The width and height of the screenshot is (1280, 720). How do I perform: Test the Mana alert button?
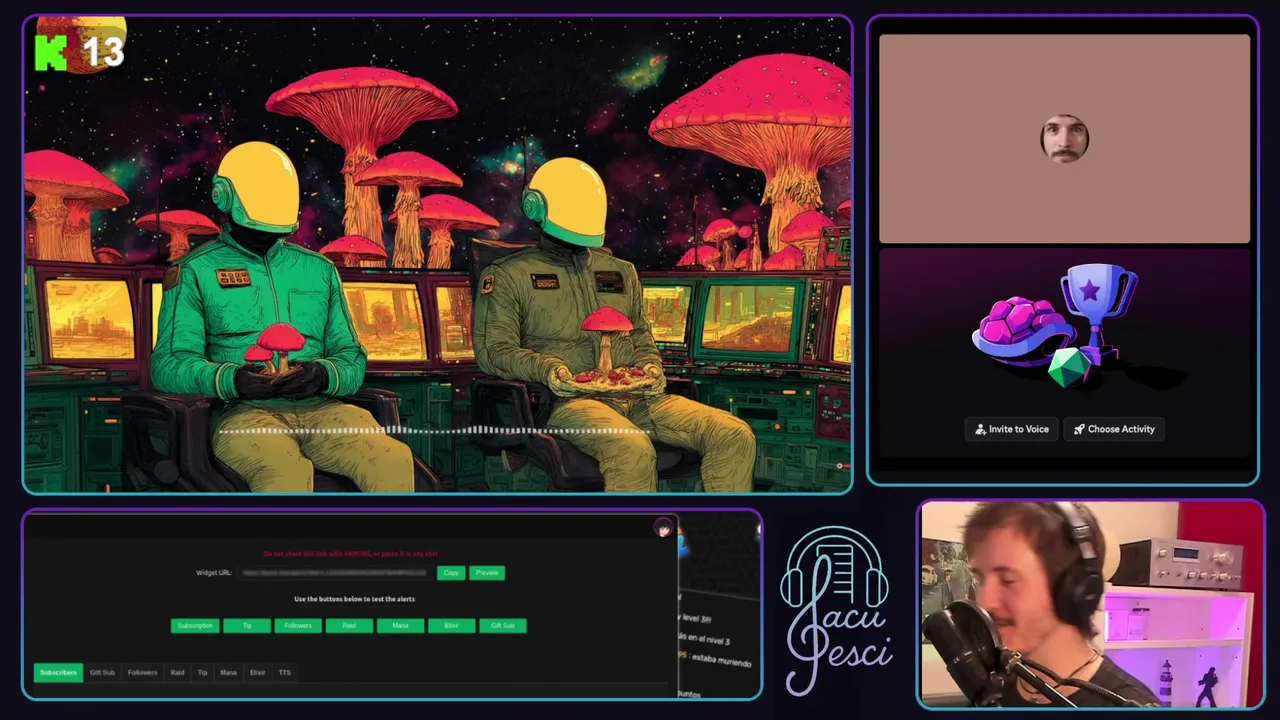pyautogui.click(x=400, y=626)
